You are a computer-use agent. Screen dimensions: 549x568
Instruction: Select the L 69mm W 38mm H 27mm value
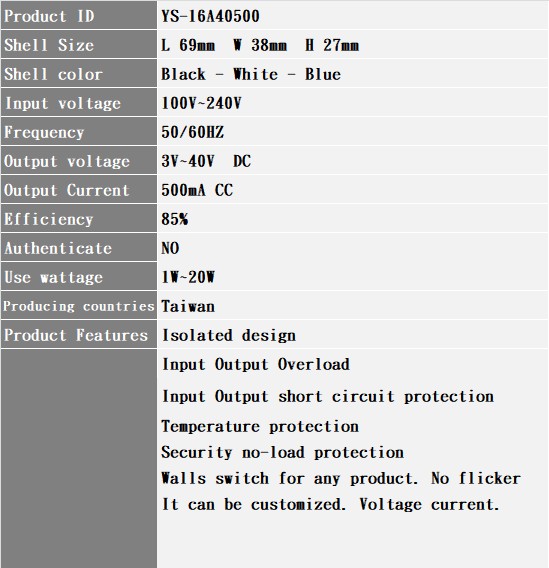point(260,45)
